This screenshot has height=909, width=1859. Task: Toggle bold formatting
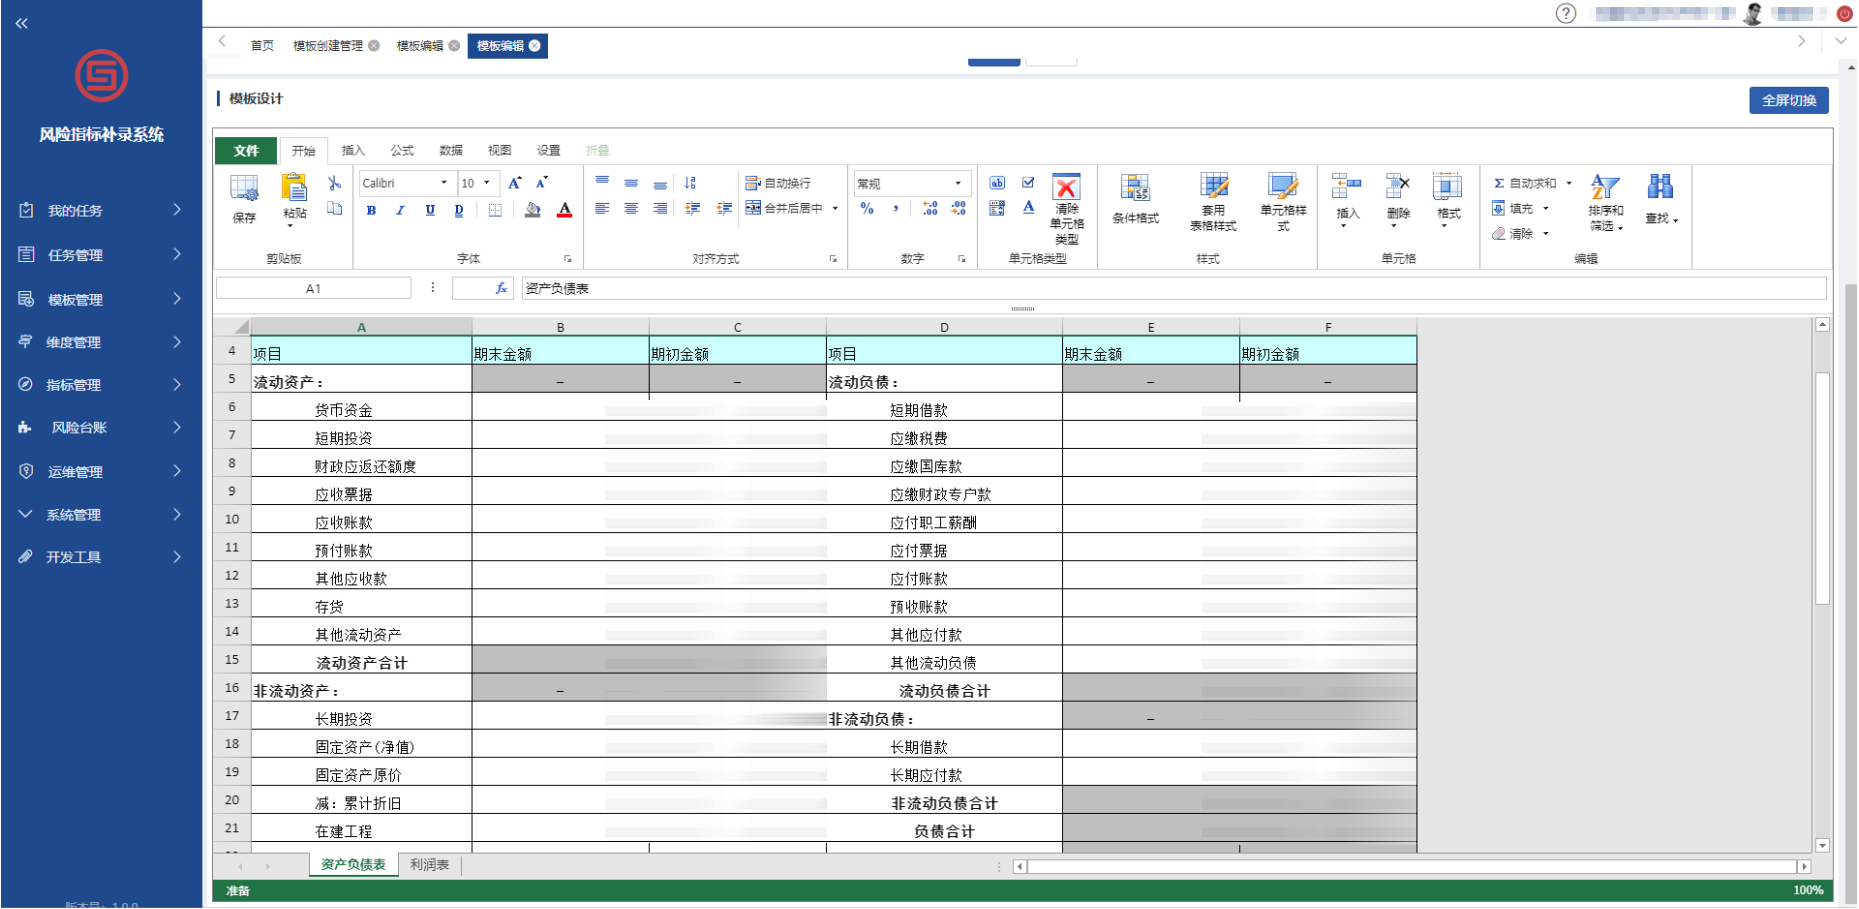tap(372, 210)
